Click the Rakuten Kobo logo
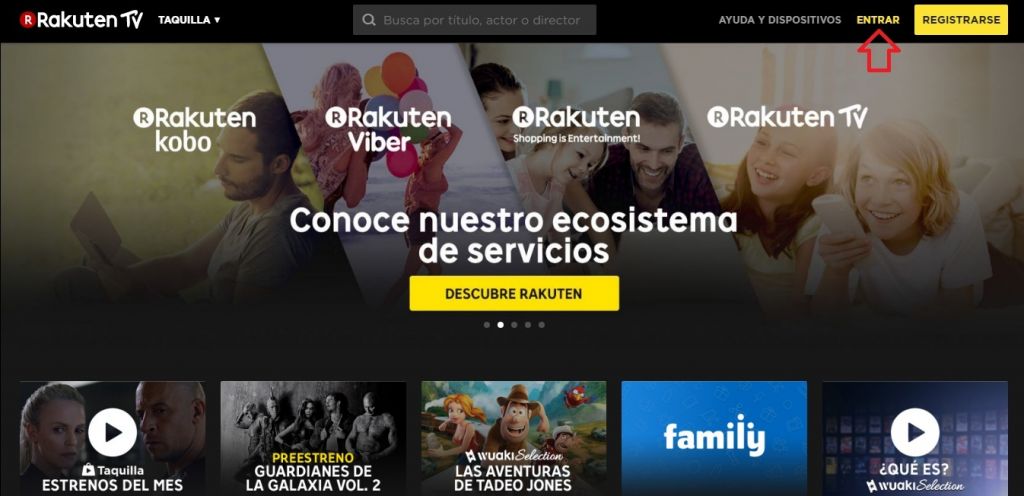Screen dimensions: 1024x496 195,129
